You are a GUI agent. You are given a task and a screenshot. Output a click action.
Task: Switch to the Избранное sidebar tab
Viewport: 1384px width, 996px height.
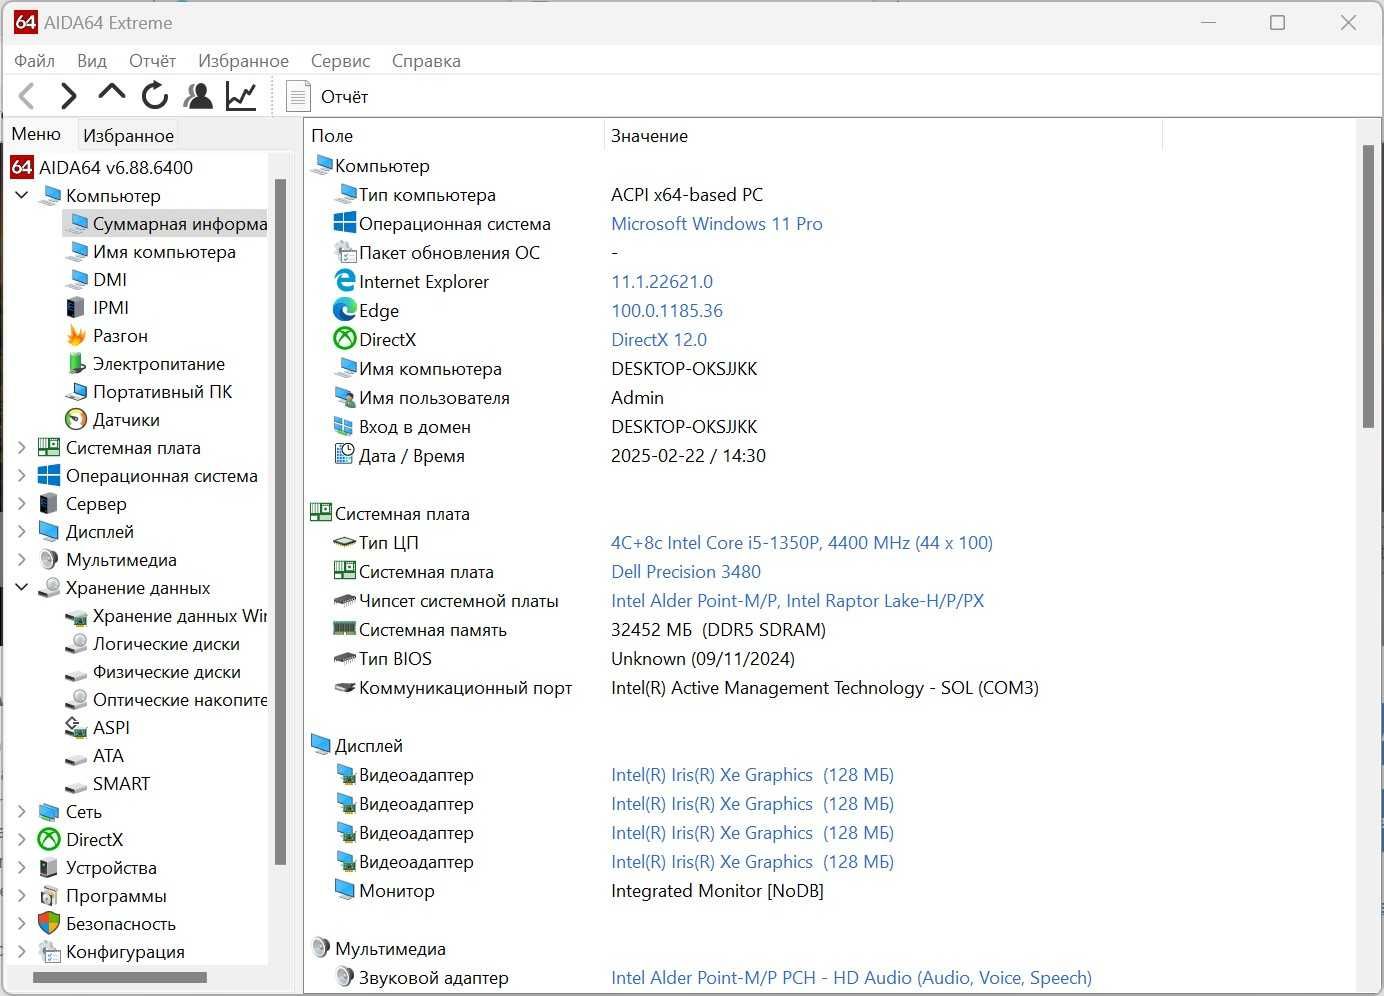pyautogui.click(x=128, y=135)
